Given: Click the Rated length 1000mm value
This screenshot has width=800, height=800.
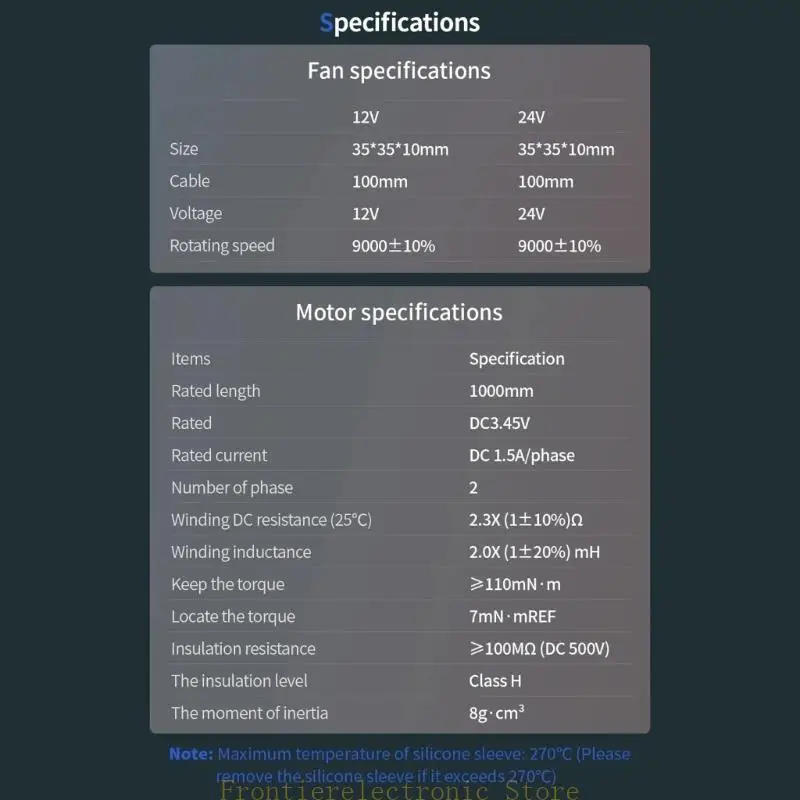Looking at the screenshot, I should 501,391.
